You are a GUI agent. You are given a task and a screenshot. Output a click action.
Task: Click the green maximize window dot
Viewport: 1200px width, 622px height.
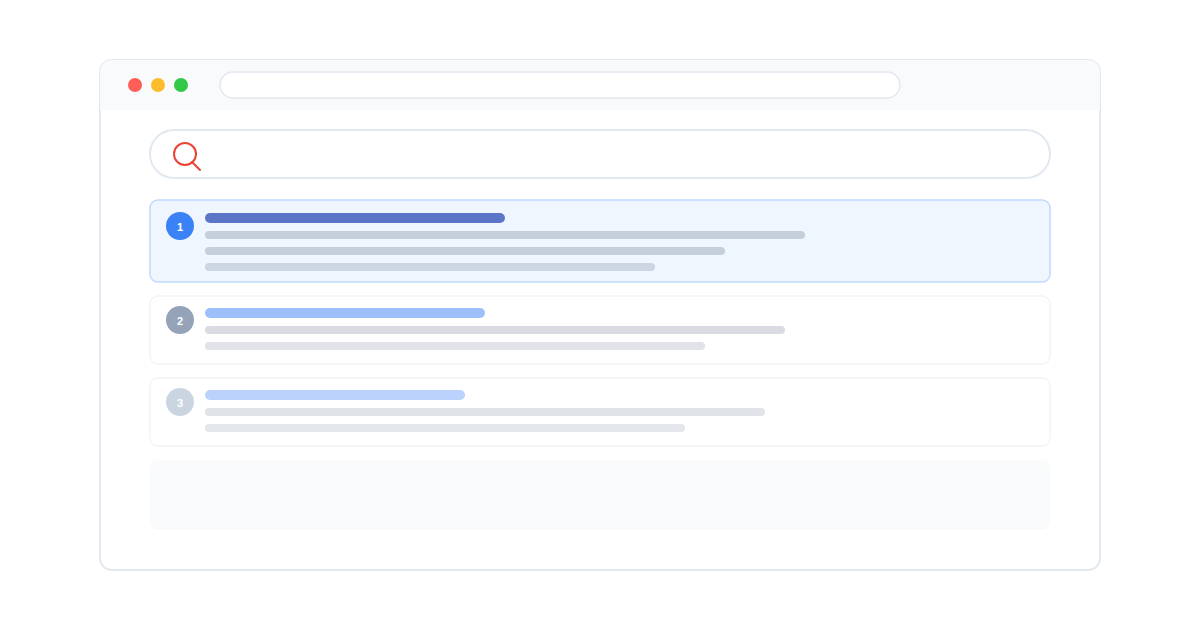pos(181,85)
